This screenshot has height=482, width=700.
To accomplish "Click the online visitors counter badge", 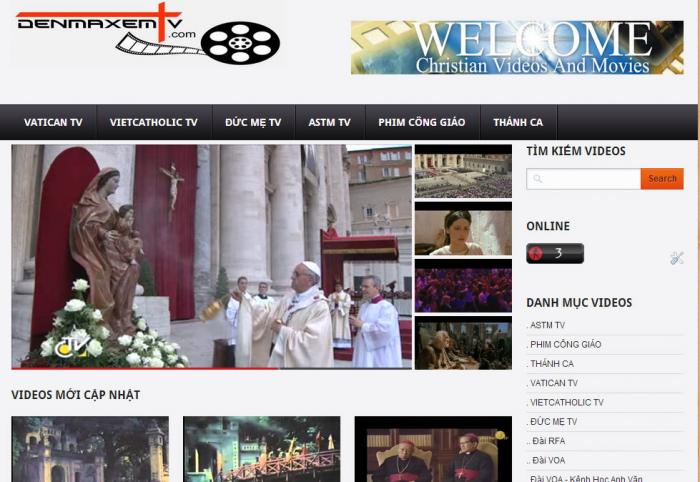I will click(x=555, y=254).
